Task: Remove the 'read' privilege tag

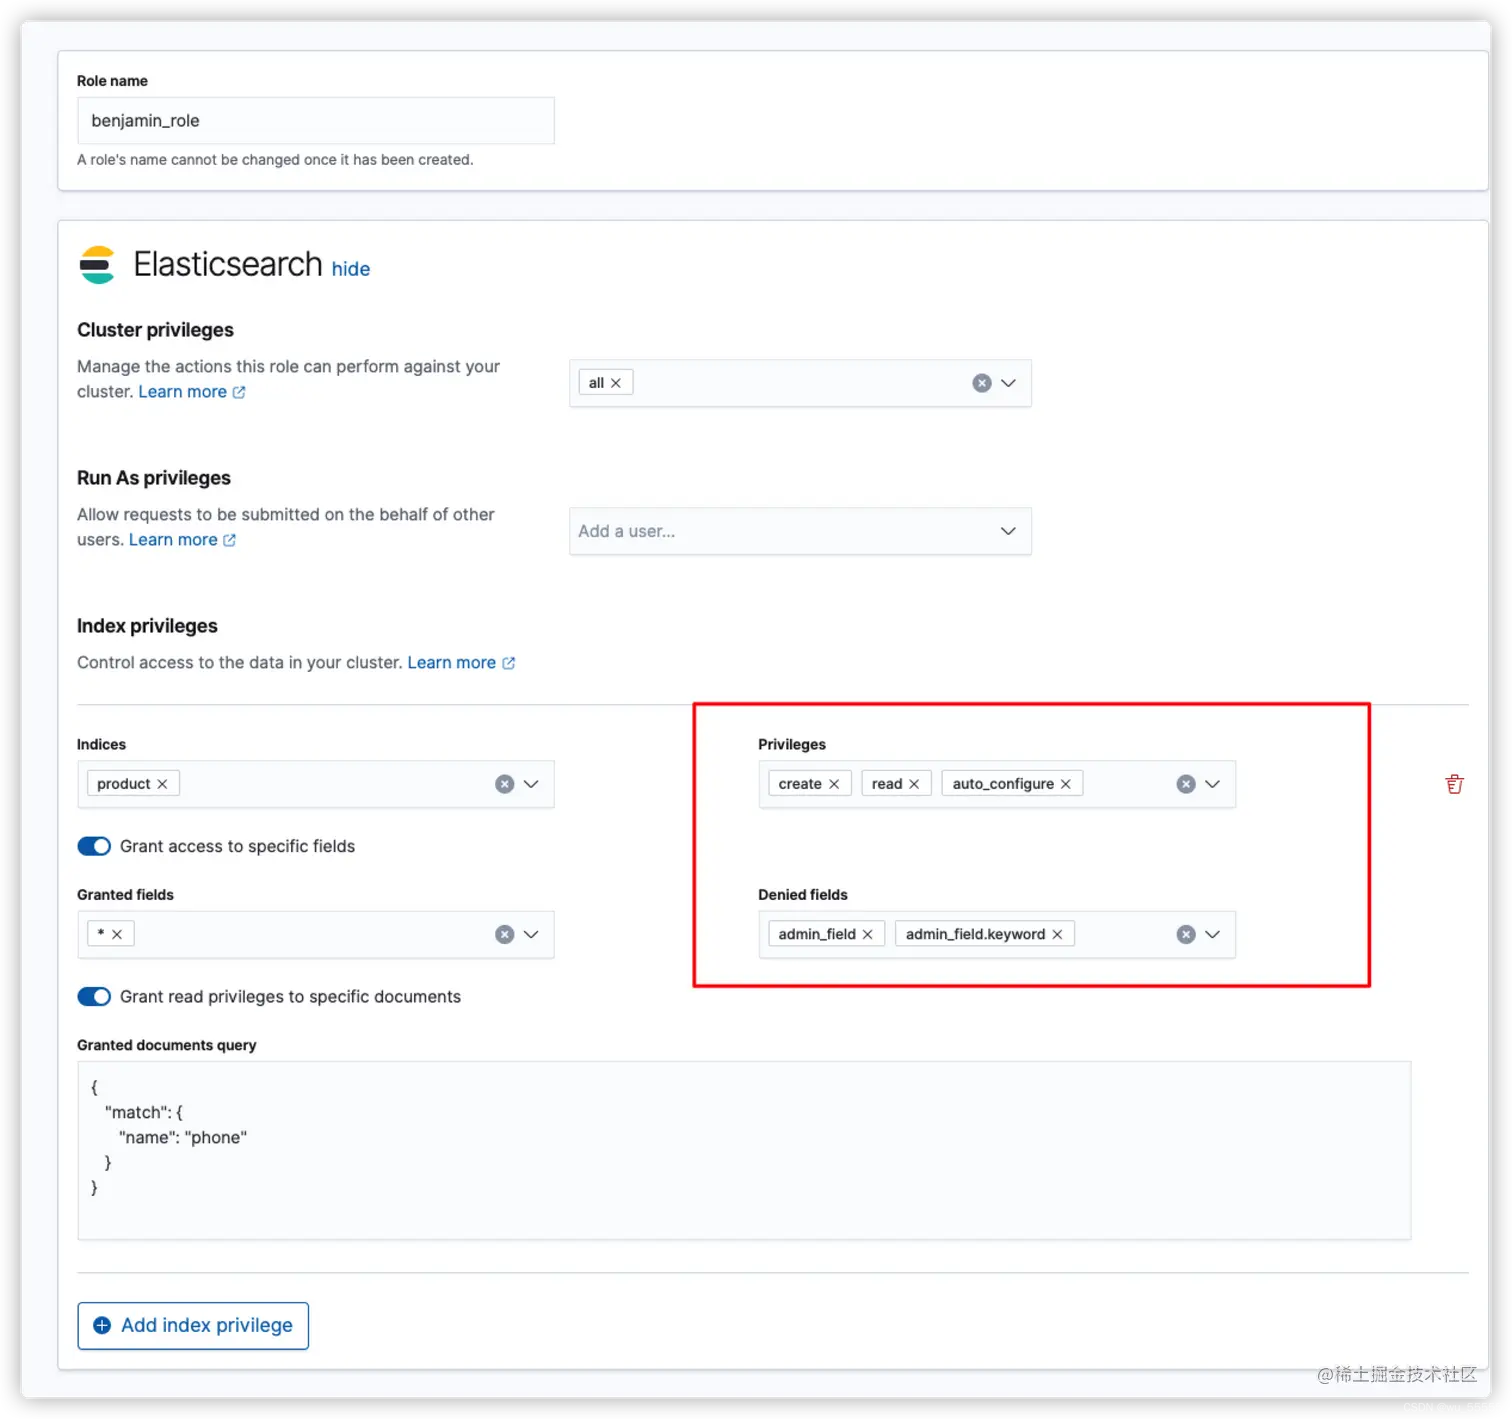Action: (x=914, y=784)
